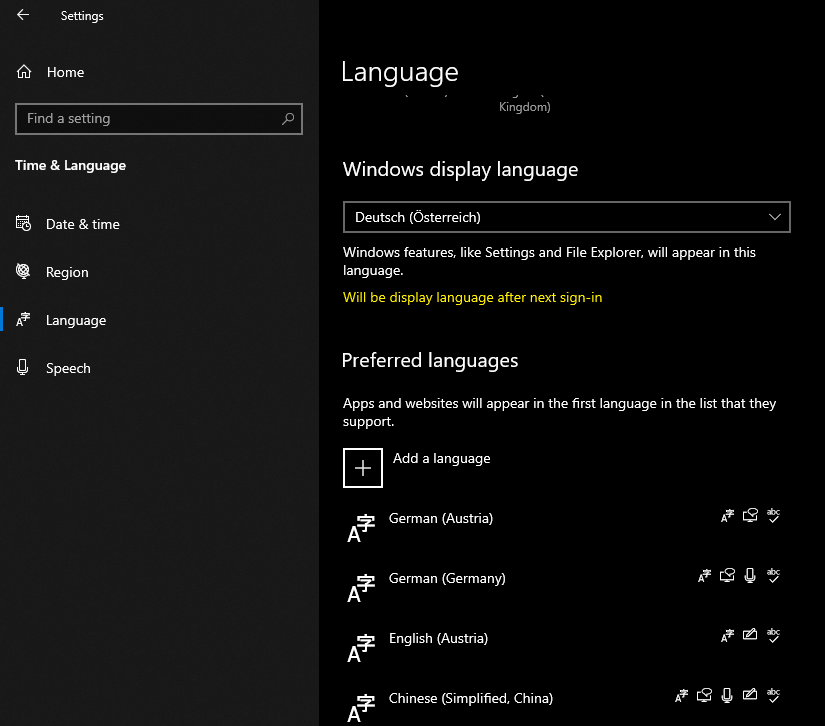Click German (Austria) spell-check abc icon

(x=773, y=516)
